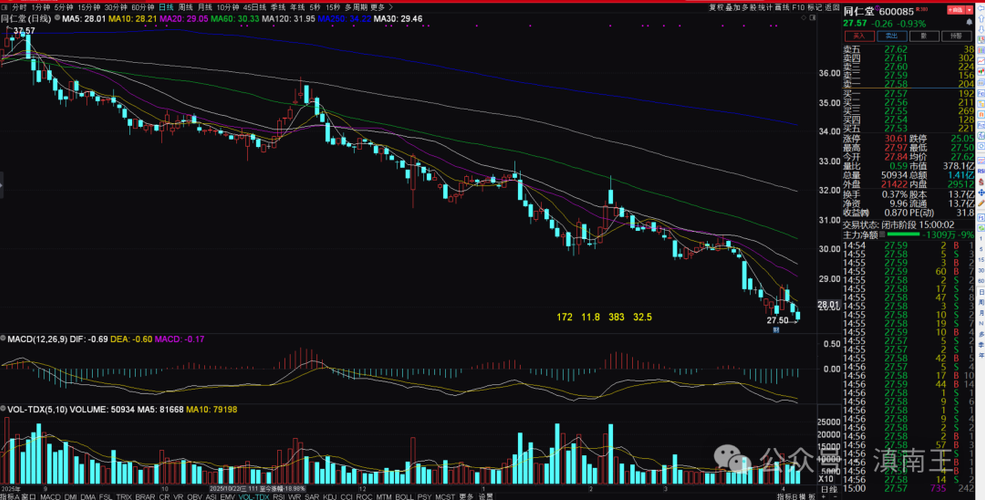Click the diamond icon above the price axis

tap(803, 18)
